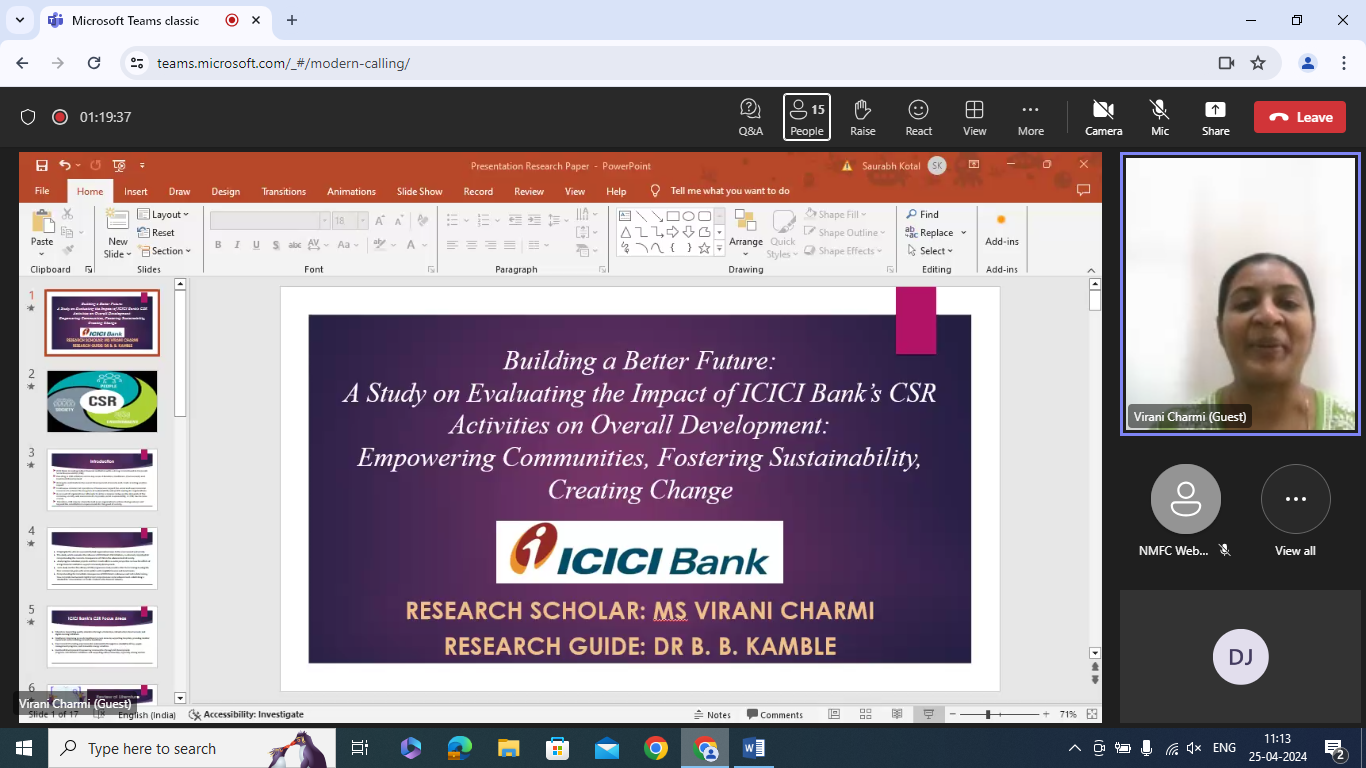This screenshot has height=768, width=1366.
Task: Open the Select dropdown in Editing
Action: point(930,251)
